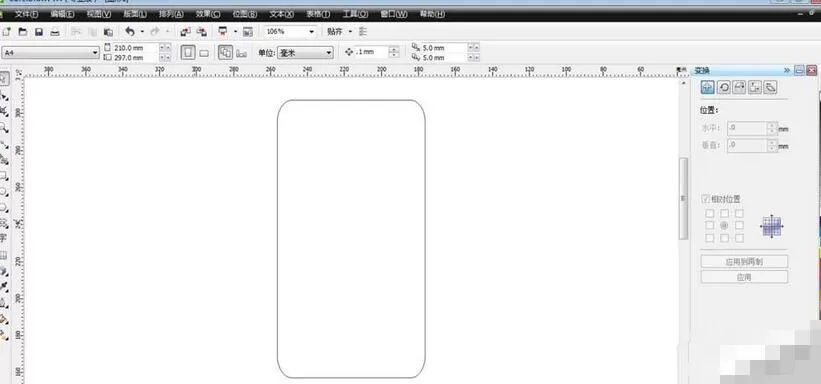
Task: Click the Paste clipboard icon
Action: click(x=108, y=32)
